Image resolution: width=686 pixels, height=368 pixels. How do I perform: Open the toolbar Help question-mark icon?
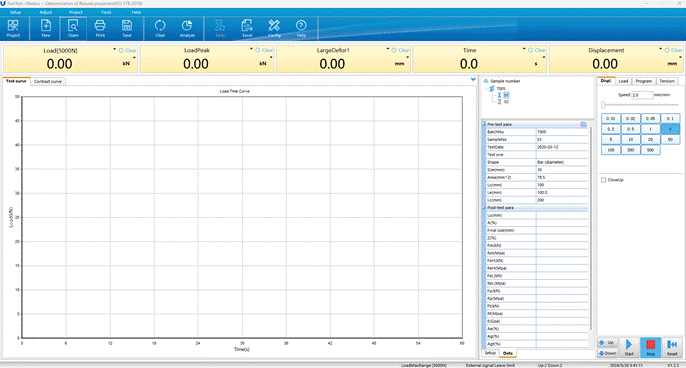[x=301, y=28]
